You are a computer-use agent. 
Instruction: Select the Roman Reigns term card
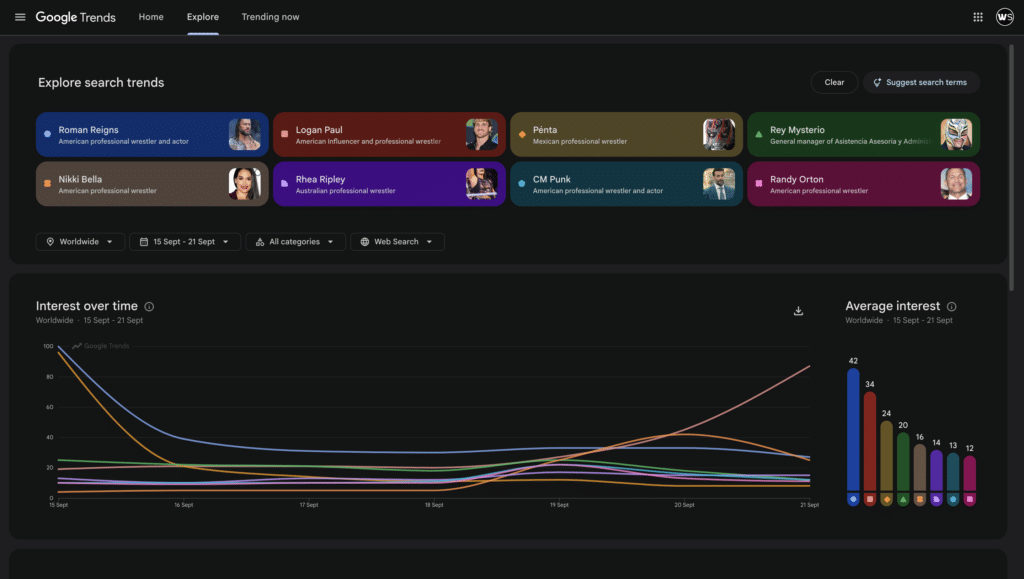152,134
